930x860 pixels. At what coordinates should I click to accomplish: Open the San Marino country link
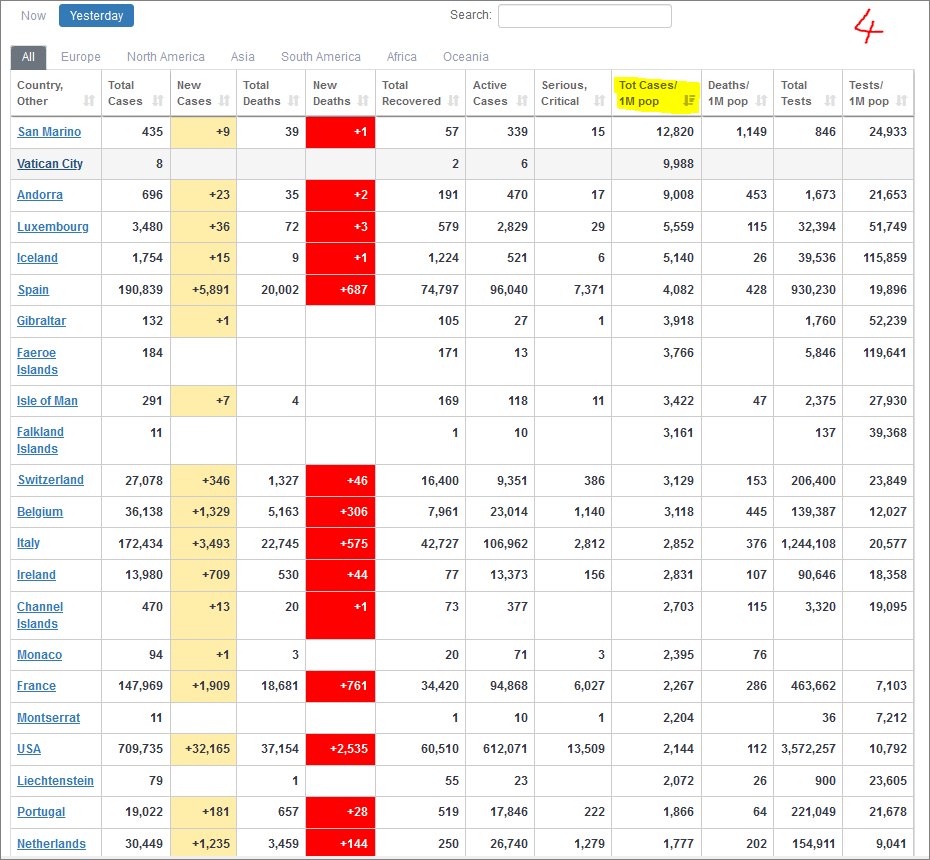(49, 132)
